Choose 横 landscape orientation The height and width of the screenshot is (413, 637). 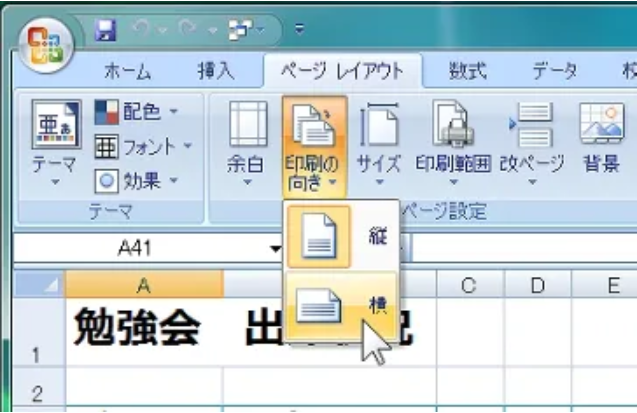coord(340,305)
